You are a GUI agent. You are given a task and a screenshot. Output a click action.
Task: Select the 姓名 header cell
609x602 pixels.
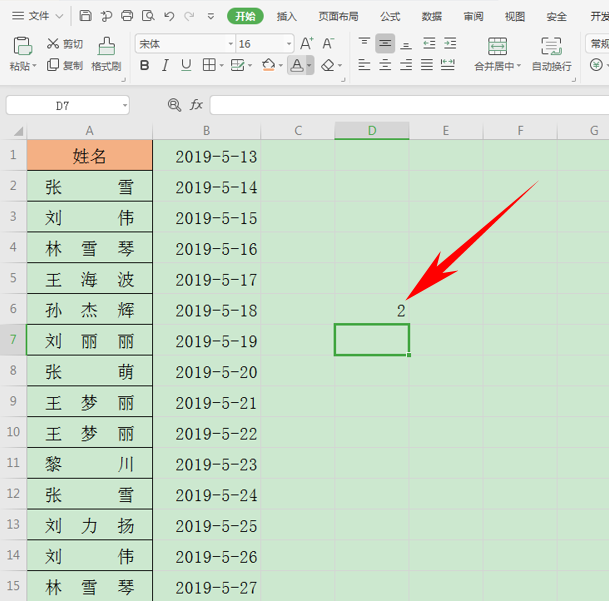click(89, 155)
